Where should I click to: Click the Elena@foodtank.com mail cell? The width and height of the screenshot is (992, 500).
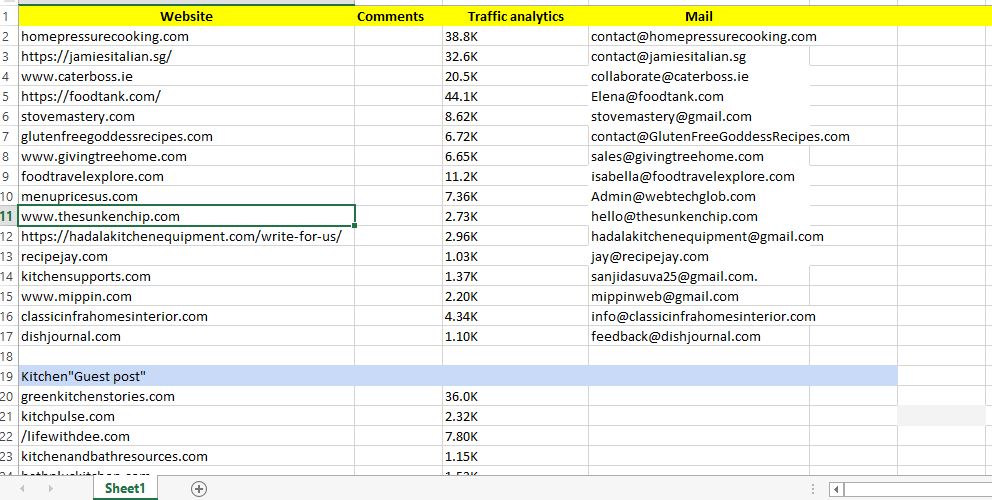pyautogui.click(x=657, y=96)
